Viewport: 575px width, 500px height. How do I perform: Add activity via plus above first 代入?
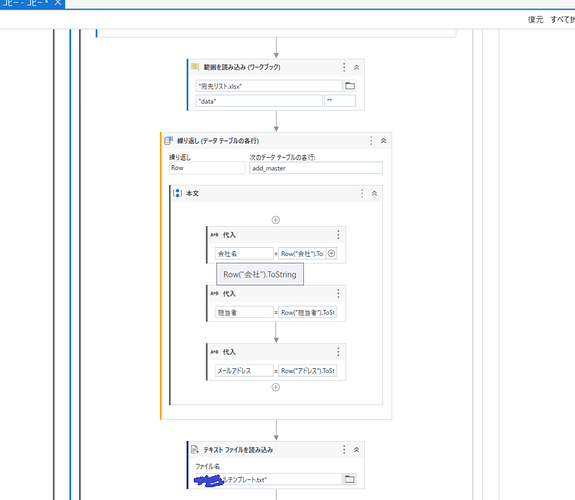tap(276, 220)
